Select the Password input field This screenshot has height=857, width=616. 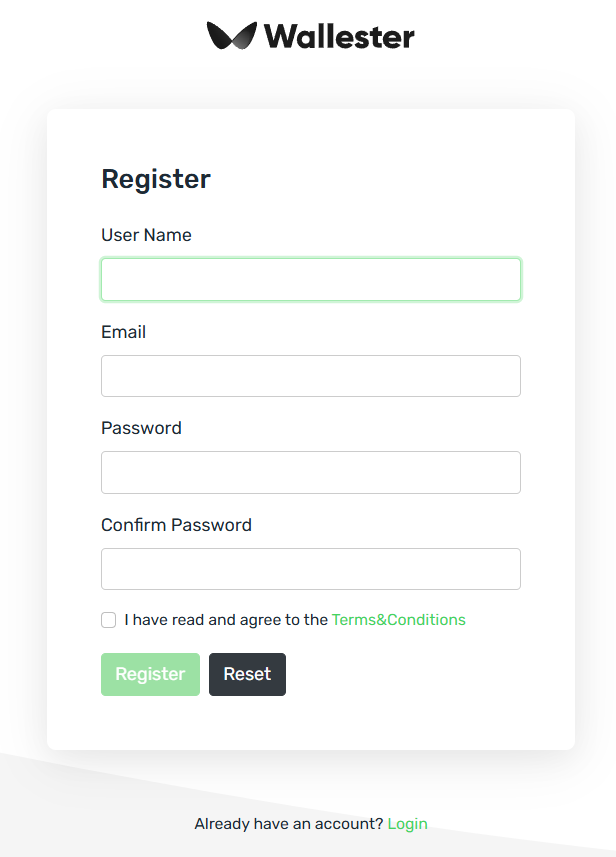[310, 472]
